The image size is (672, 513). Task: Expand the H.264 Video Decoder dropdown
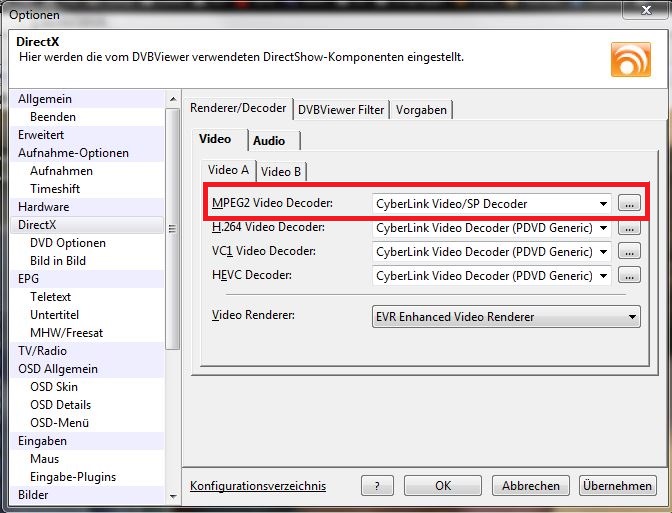[602, 228]
